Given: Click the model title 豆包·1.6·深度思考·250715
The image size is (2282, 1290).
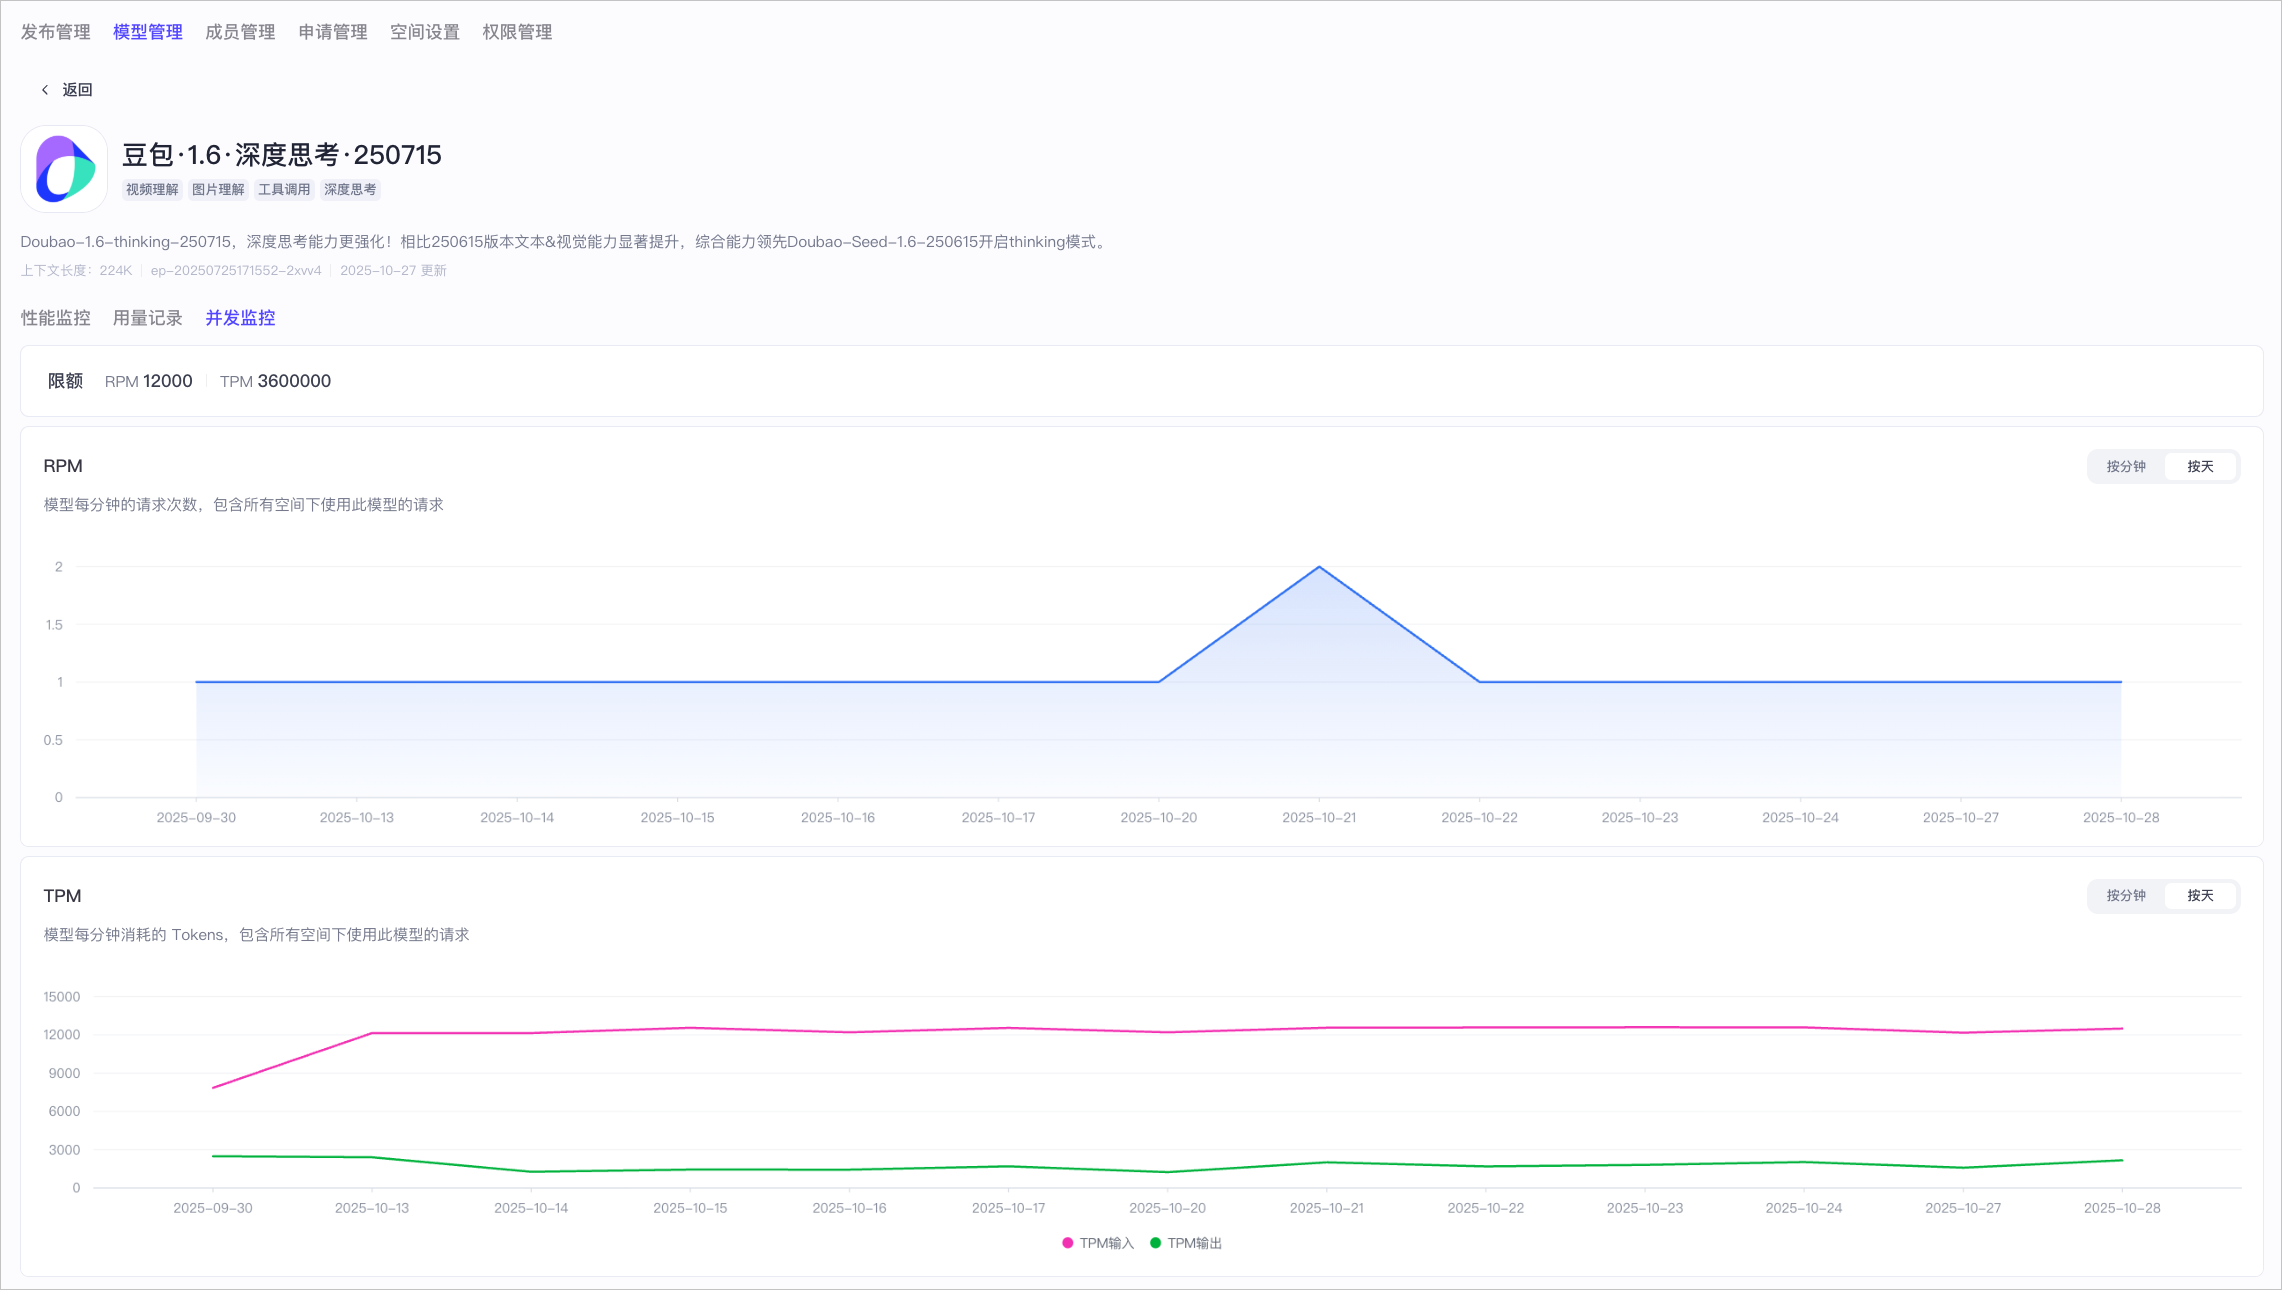Looking at the screenshot, I should [282, 155].
